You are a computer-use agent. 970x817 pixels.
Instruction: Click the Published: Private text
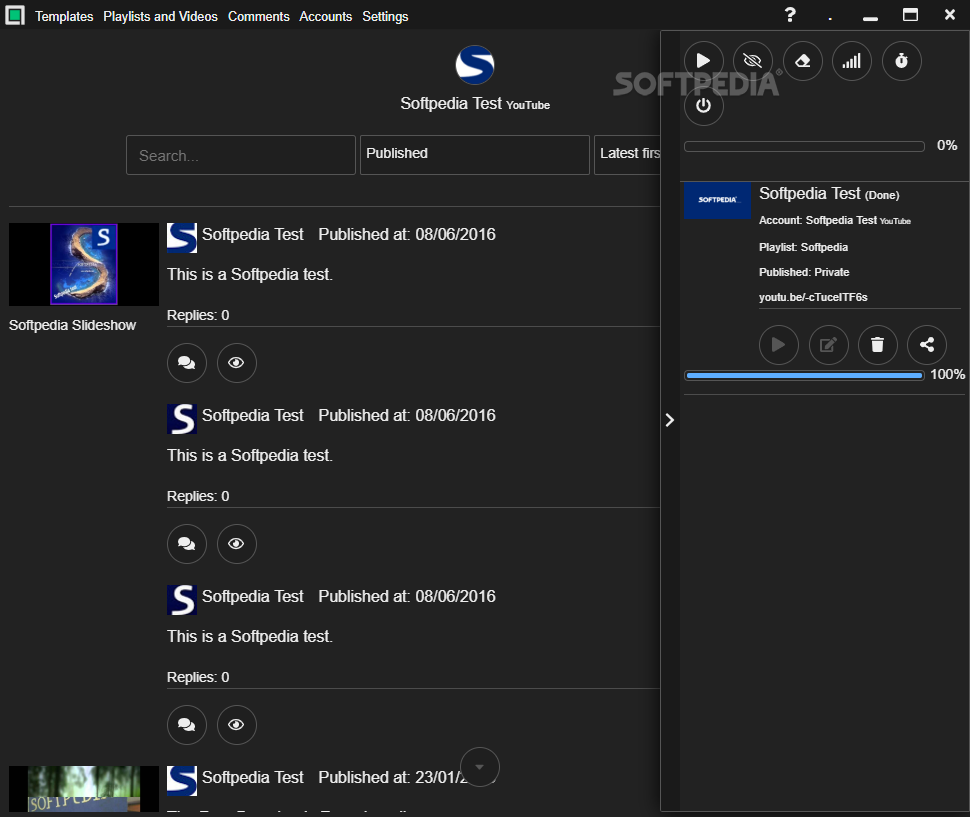(x=804, y=273)
